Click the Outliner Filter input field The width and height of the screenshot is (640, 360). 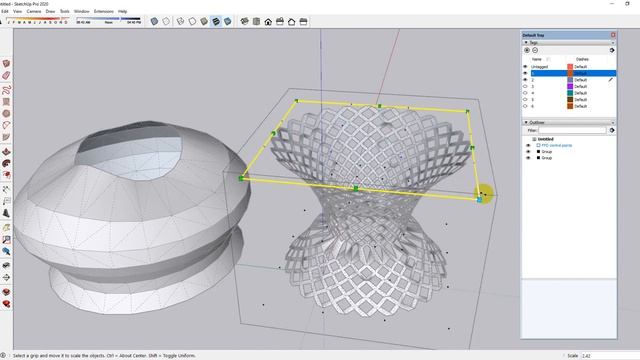[x=572, y=130]
